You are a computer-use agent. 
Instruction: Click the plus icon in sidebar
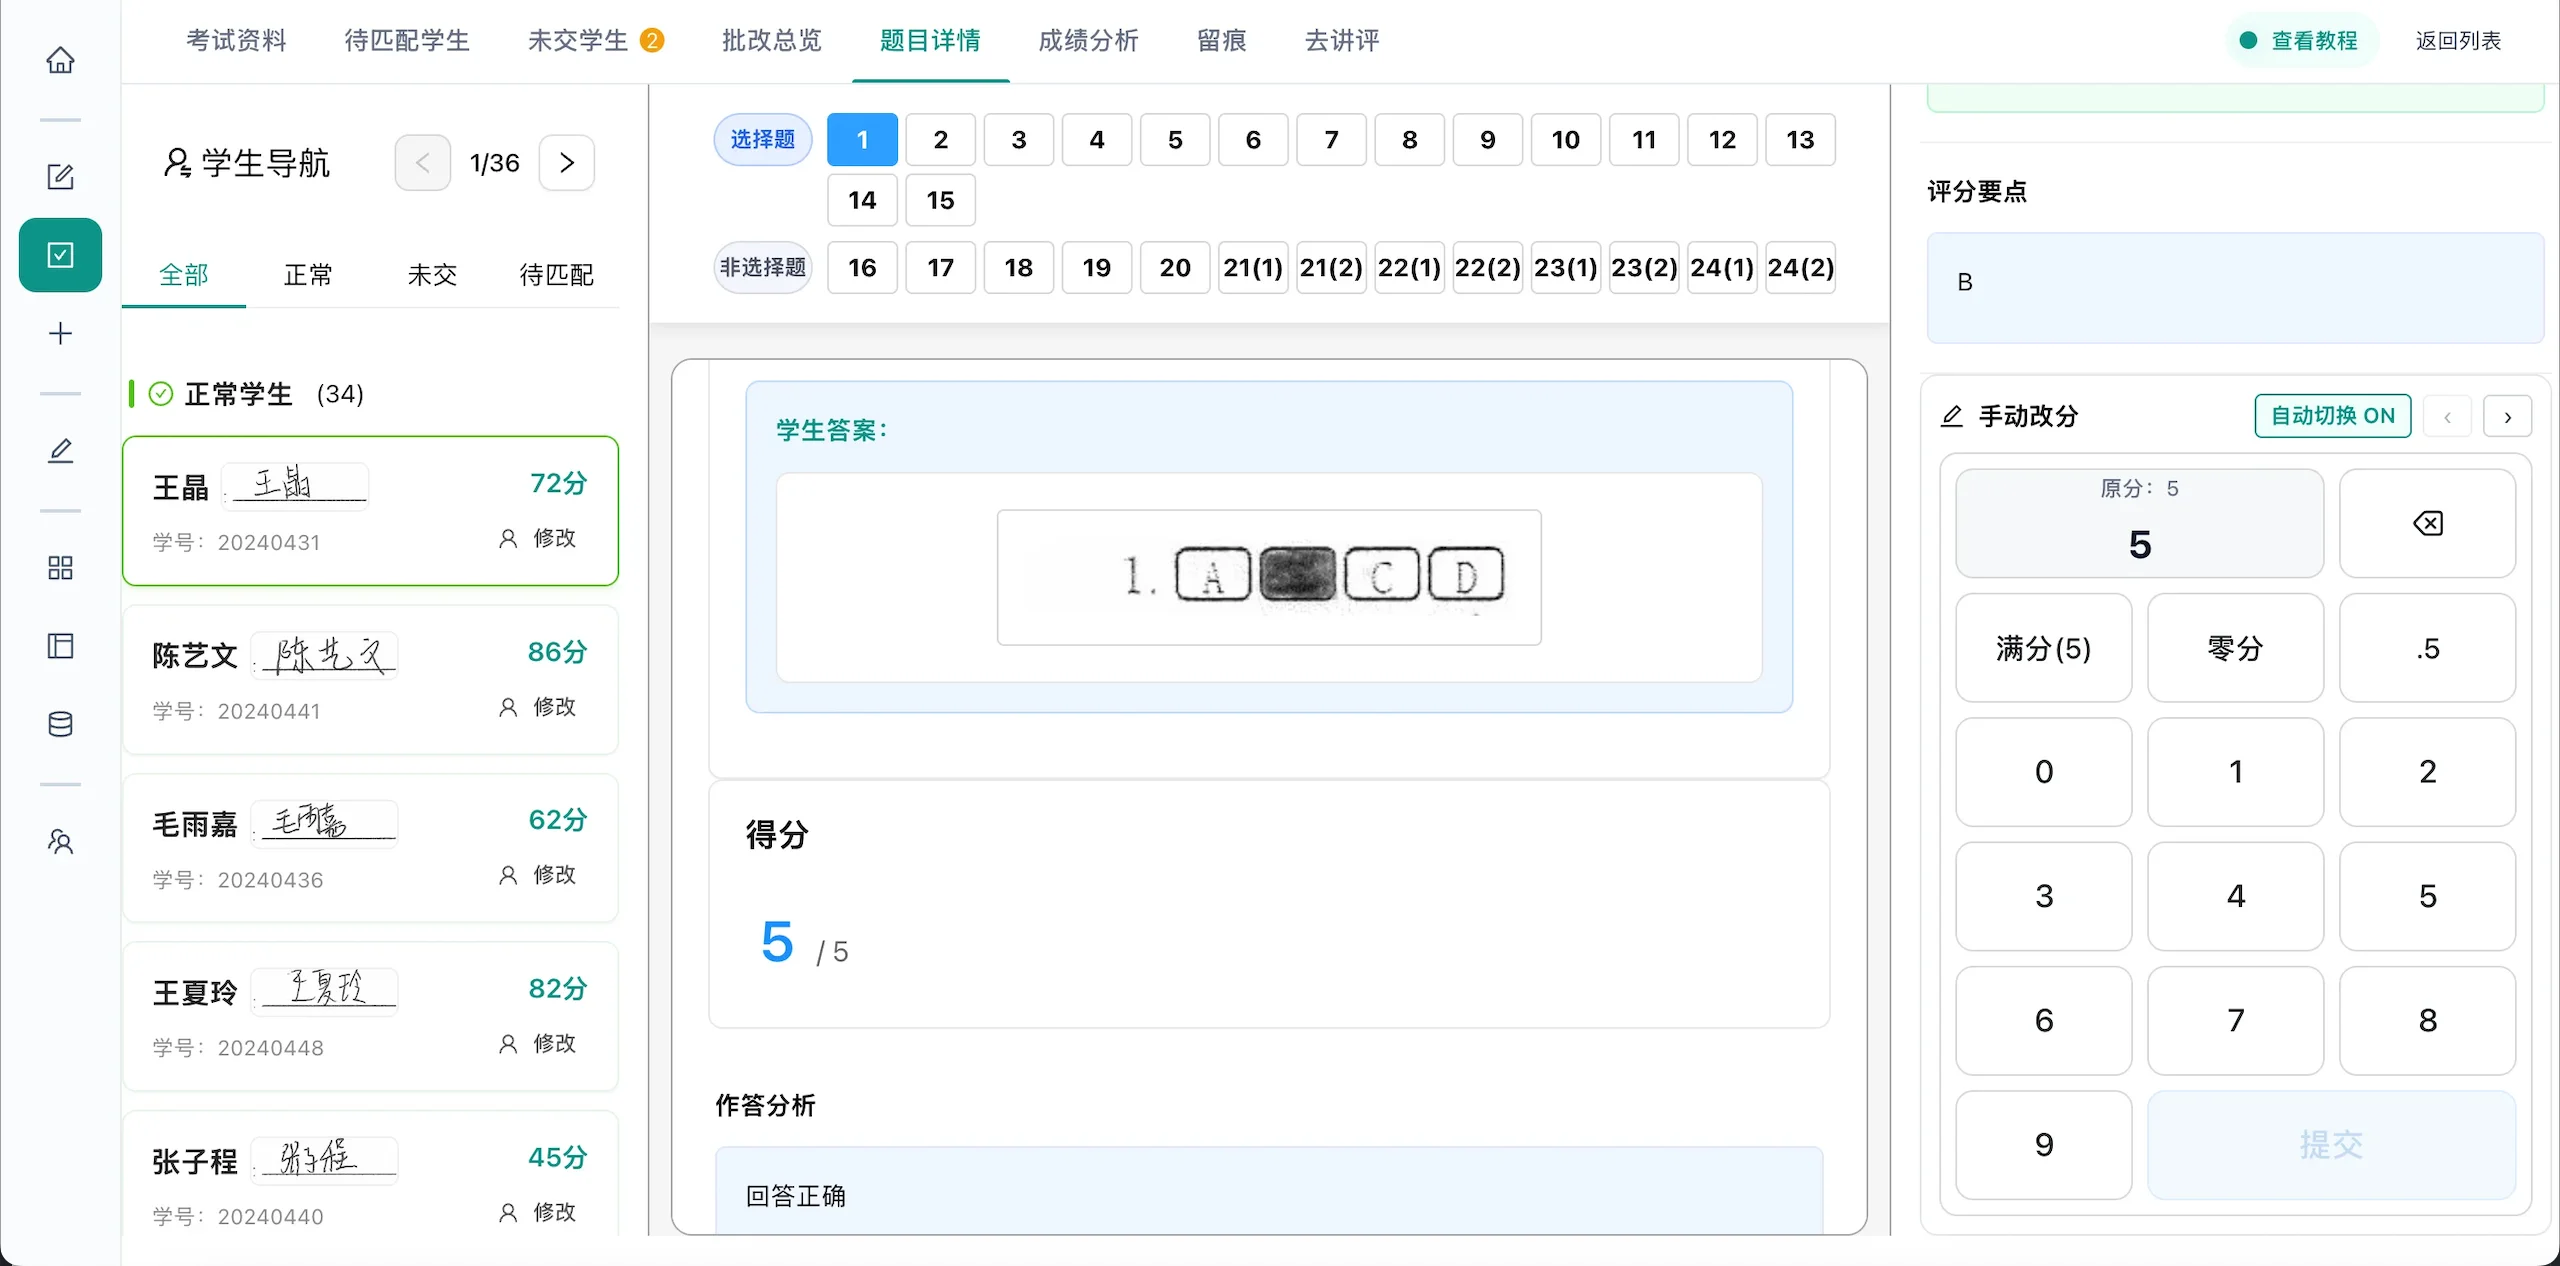60,333
